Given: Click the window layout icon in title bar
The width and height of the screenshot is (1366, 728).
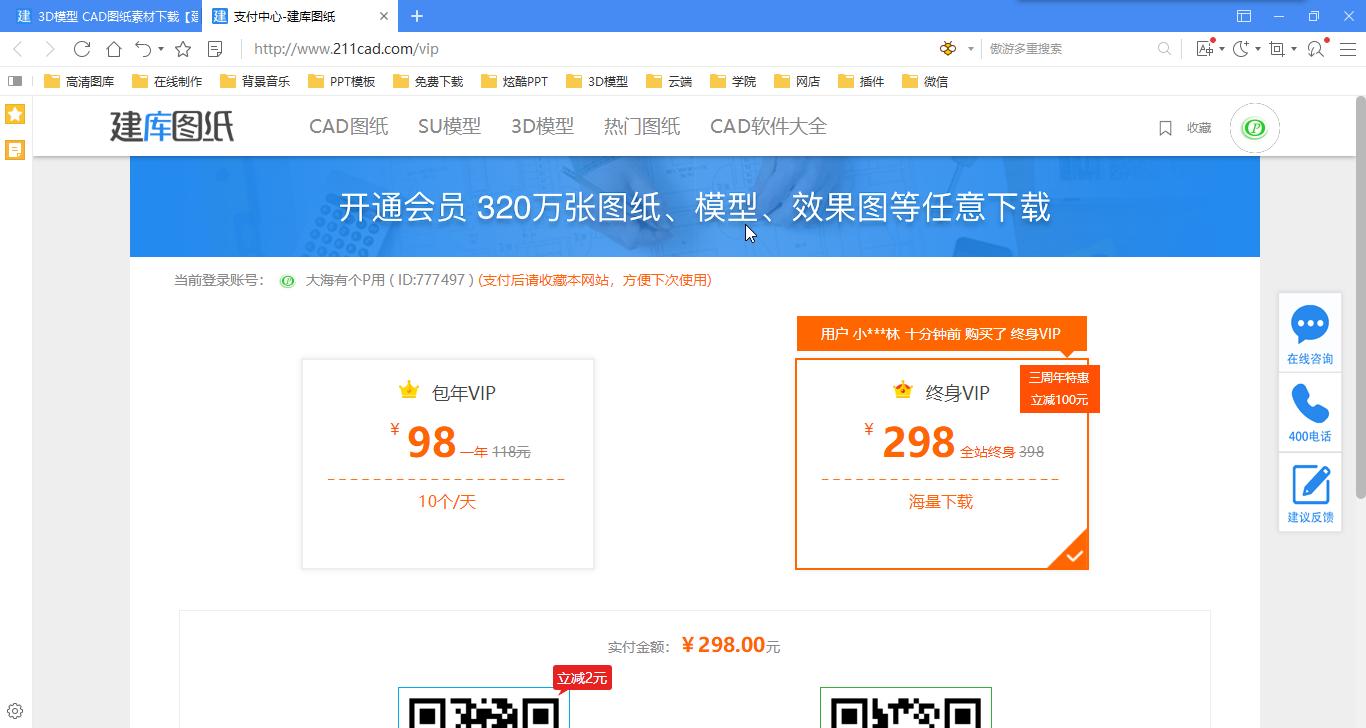Looking at the screenshot, I should pos(1244,16).
